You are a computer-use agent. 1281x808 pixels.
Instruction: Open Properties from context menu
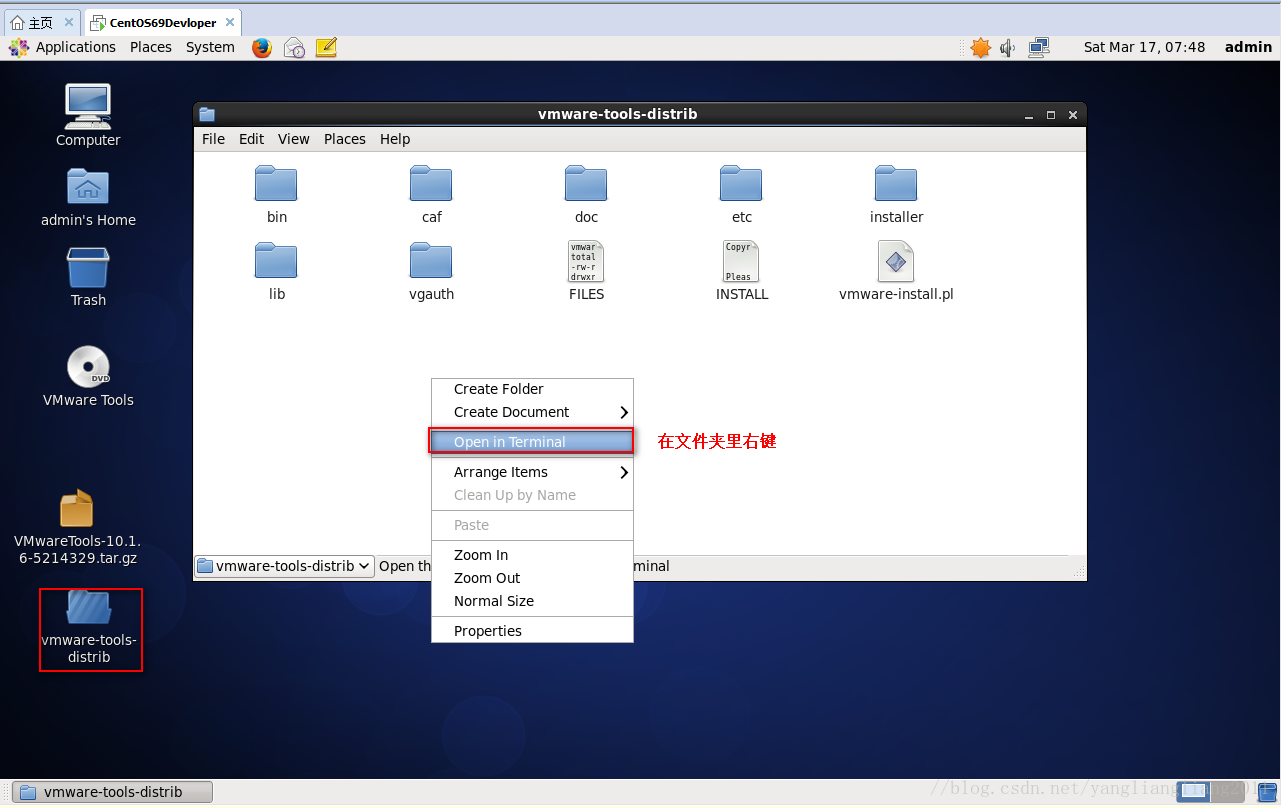532,631
